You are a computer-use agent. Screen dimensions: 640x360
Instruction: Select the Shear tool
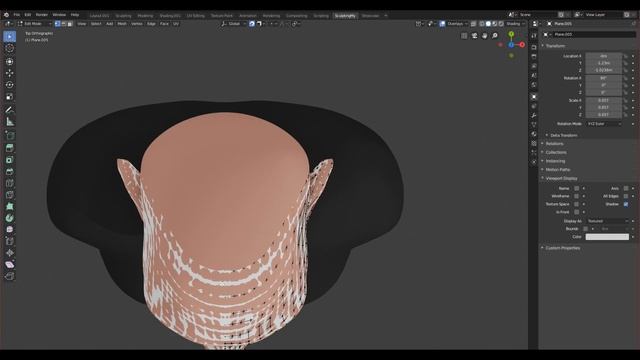click(x=10, y=265)
